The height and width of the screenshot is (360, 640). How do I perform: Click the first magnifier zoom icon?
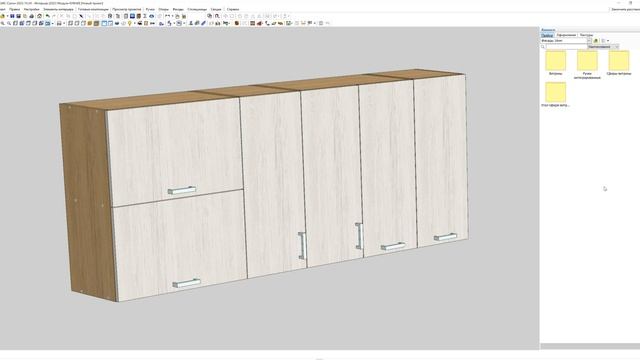pos(2,23)
